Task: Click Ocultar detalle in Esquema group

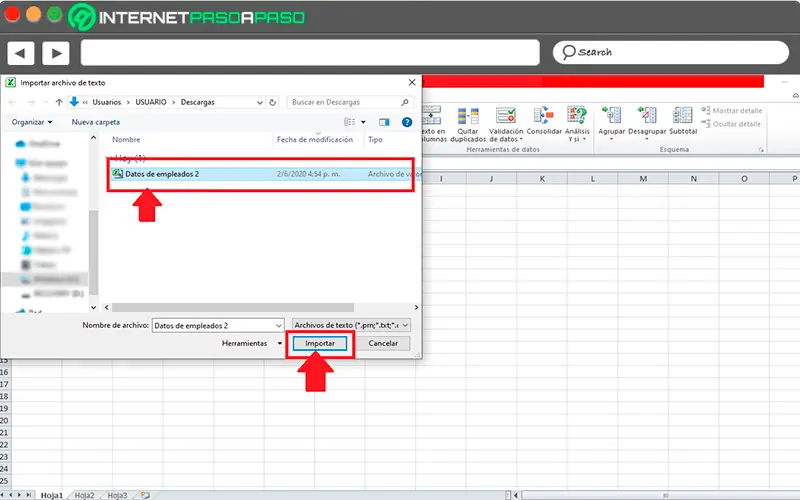Action: pos(732,124)
